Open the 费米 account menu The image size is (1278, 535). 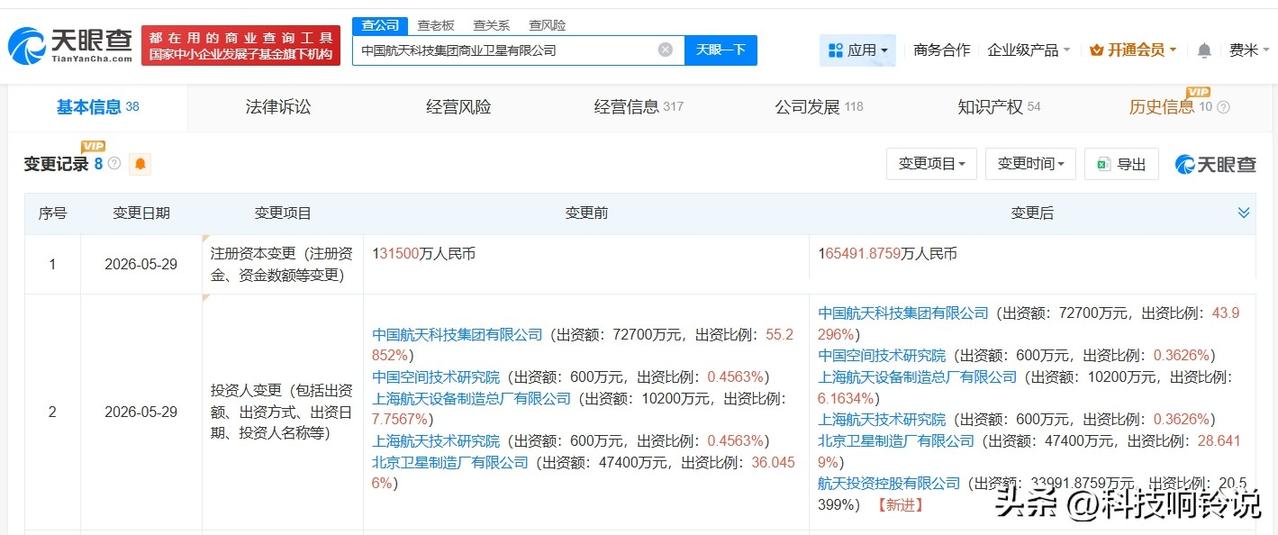click(x=1249, y=50)
